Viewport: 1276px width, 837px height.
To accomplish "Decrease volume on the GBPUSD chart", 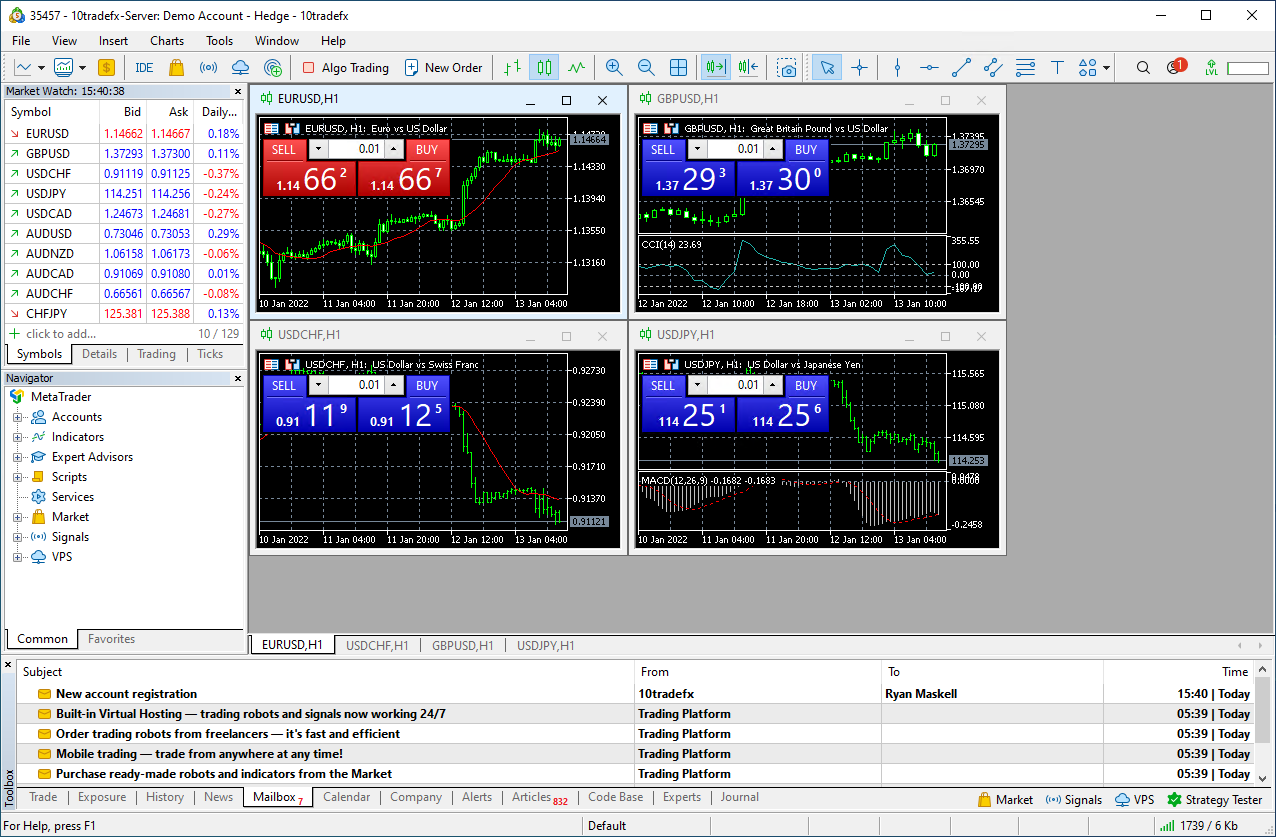I will [x=697, y=149].
